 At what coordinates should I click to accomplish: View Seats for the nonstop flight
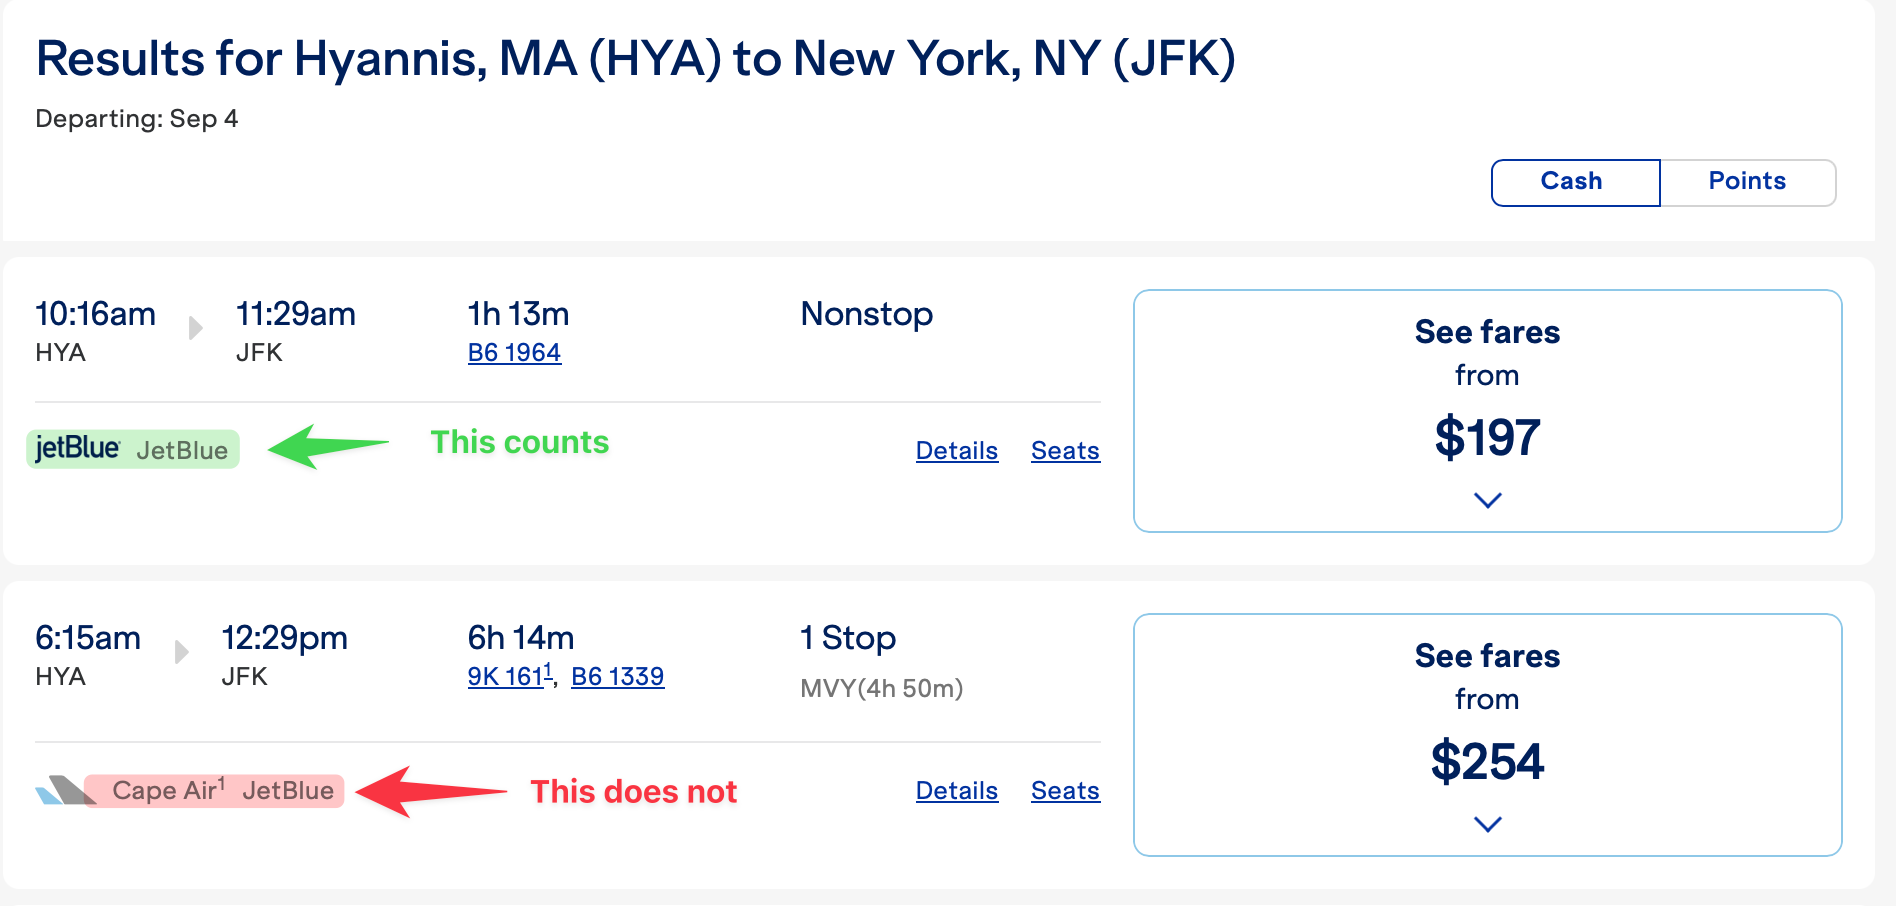click(x=1065, y=451)
